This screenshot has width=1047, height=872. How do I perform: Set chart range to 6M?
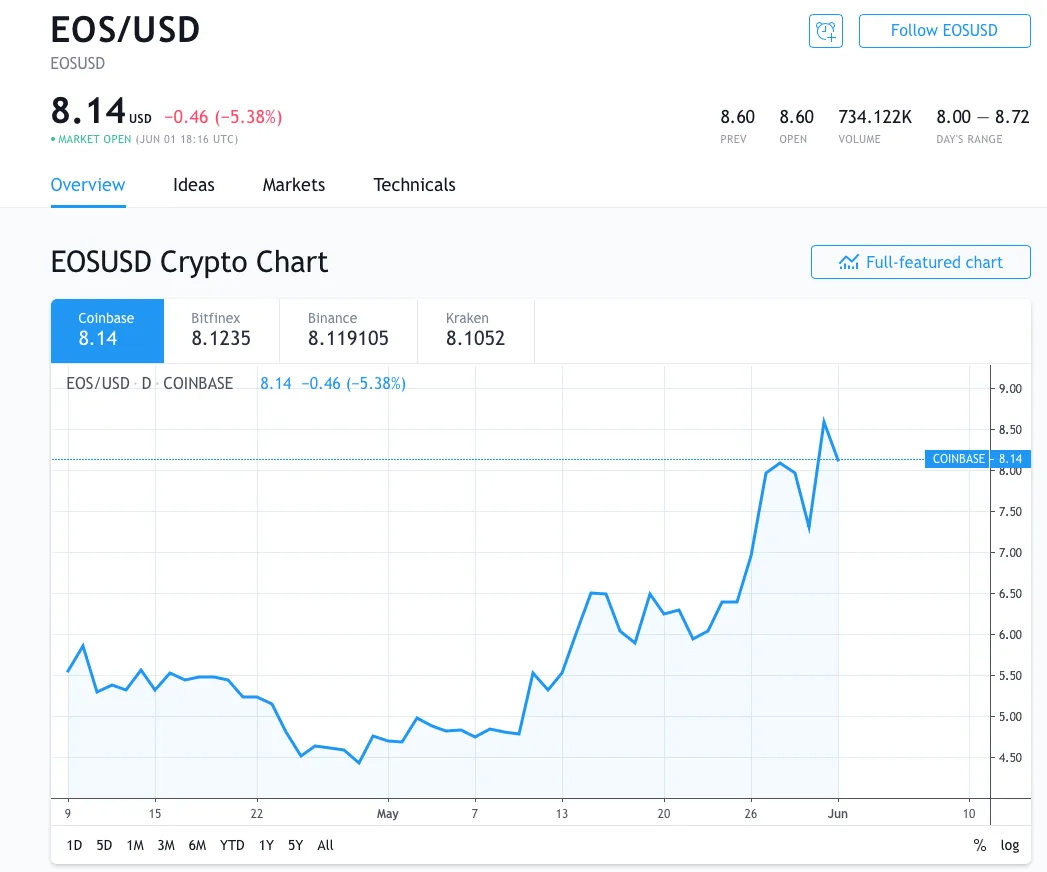tap(198, 845)
